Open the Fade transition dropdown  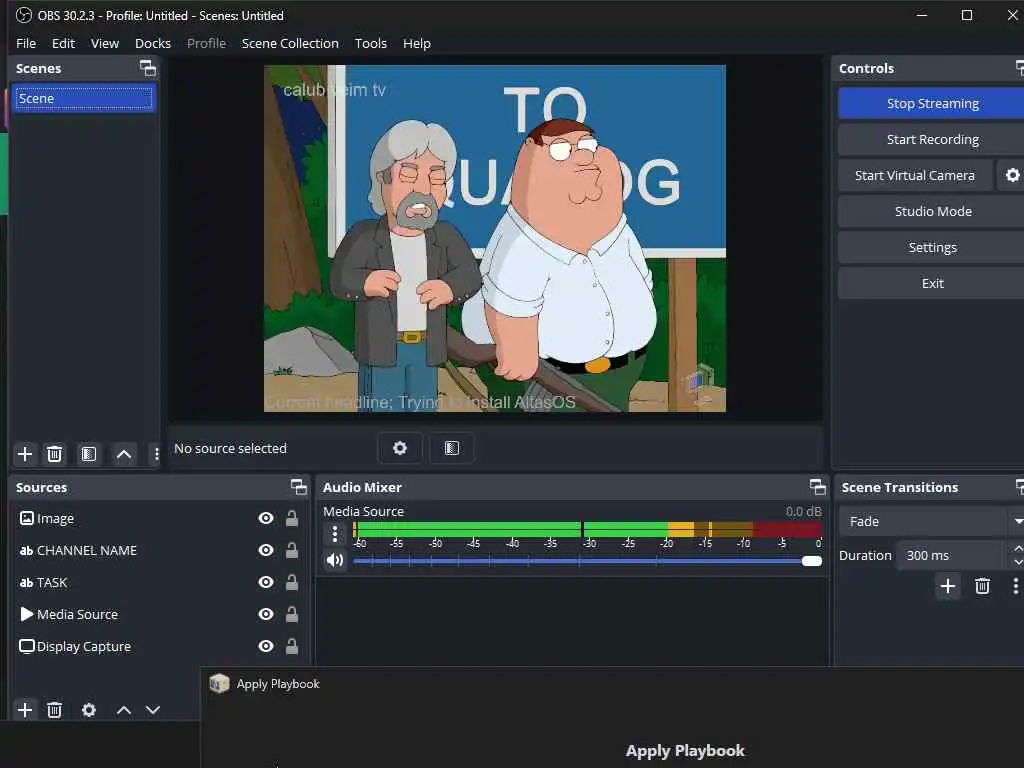coord(932,521)
